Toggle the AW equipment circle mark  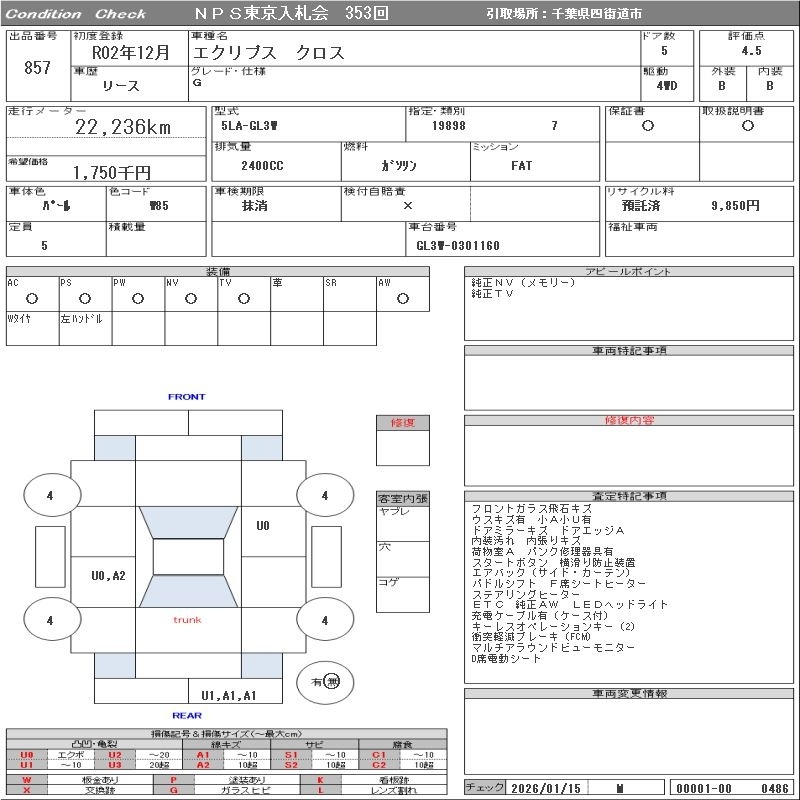coord(402,298)
